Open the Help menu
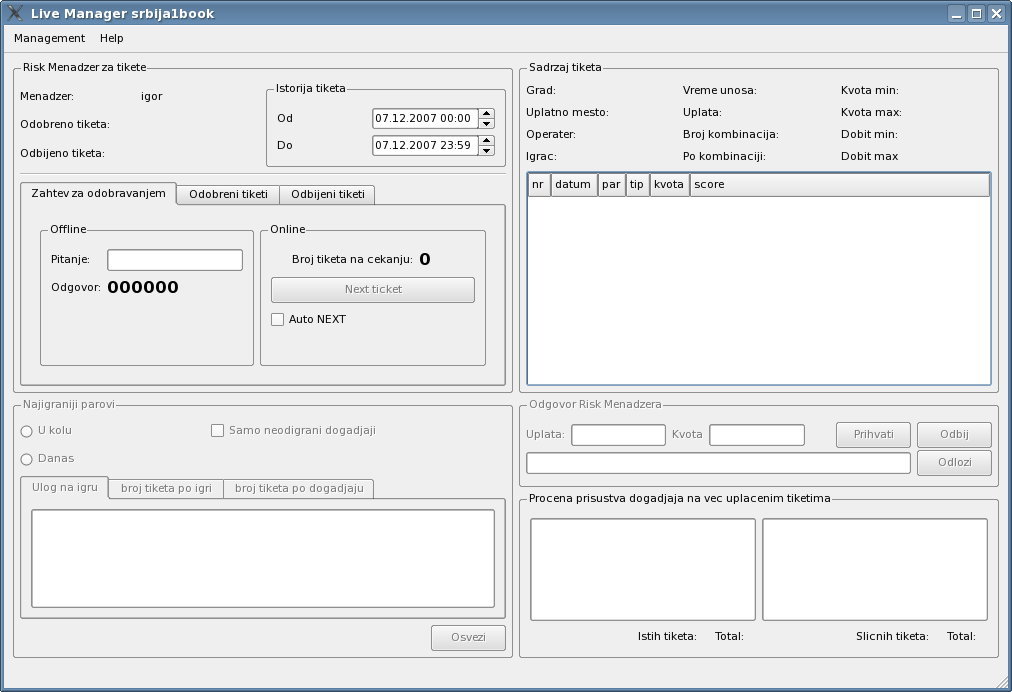Image resolution: width=1012 pixels, height=692 pixels. click(x=112, y=38)
